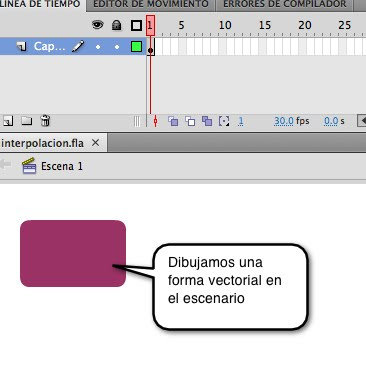This screenshot has height=372, width=366.
Task: Click the Escena 1 clapperboard icon
Action: tap(29, 166)
